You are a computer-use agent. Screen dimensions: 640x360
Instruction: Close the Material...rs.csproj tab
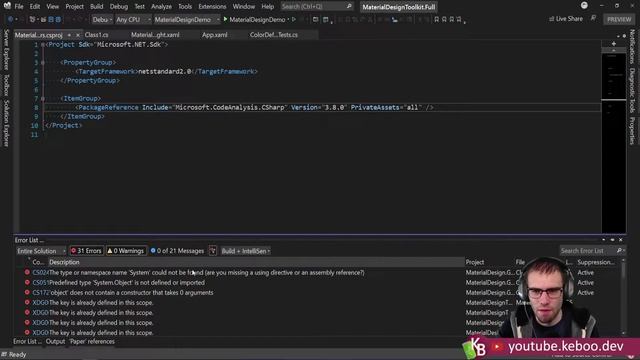tap(78, 35)
